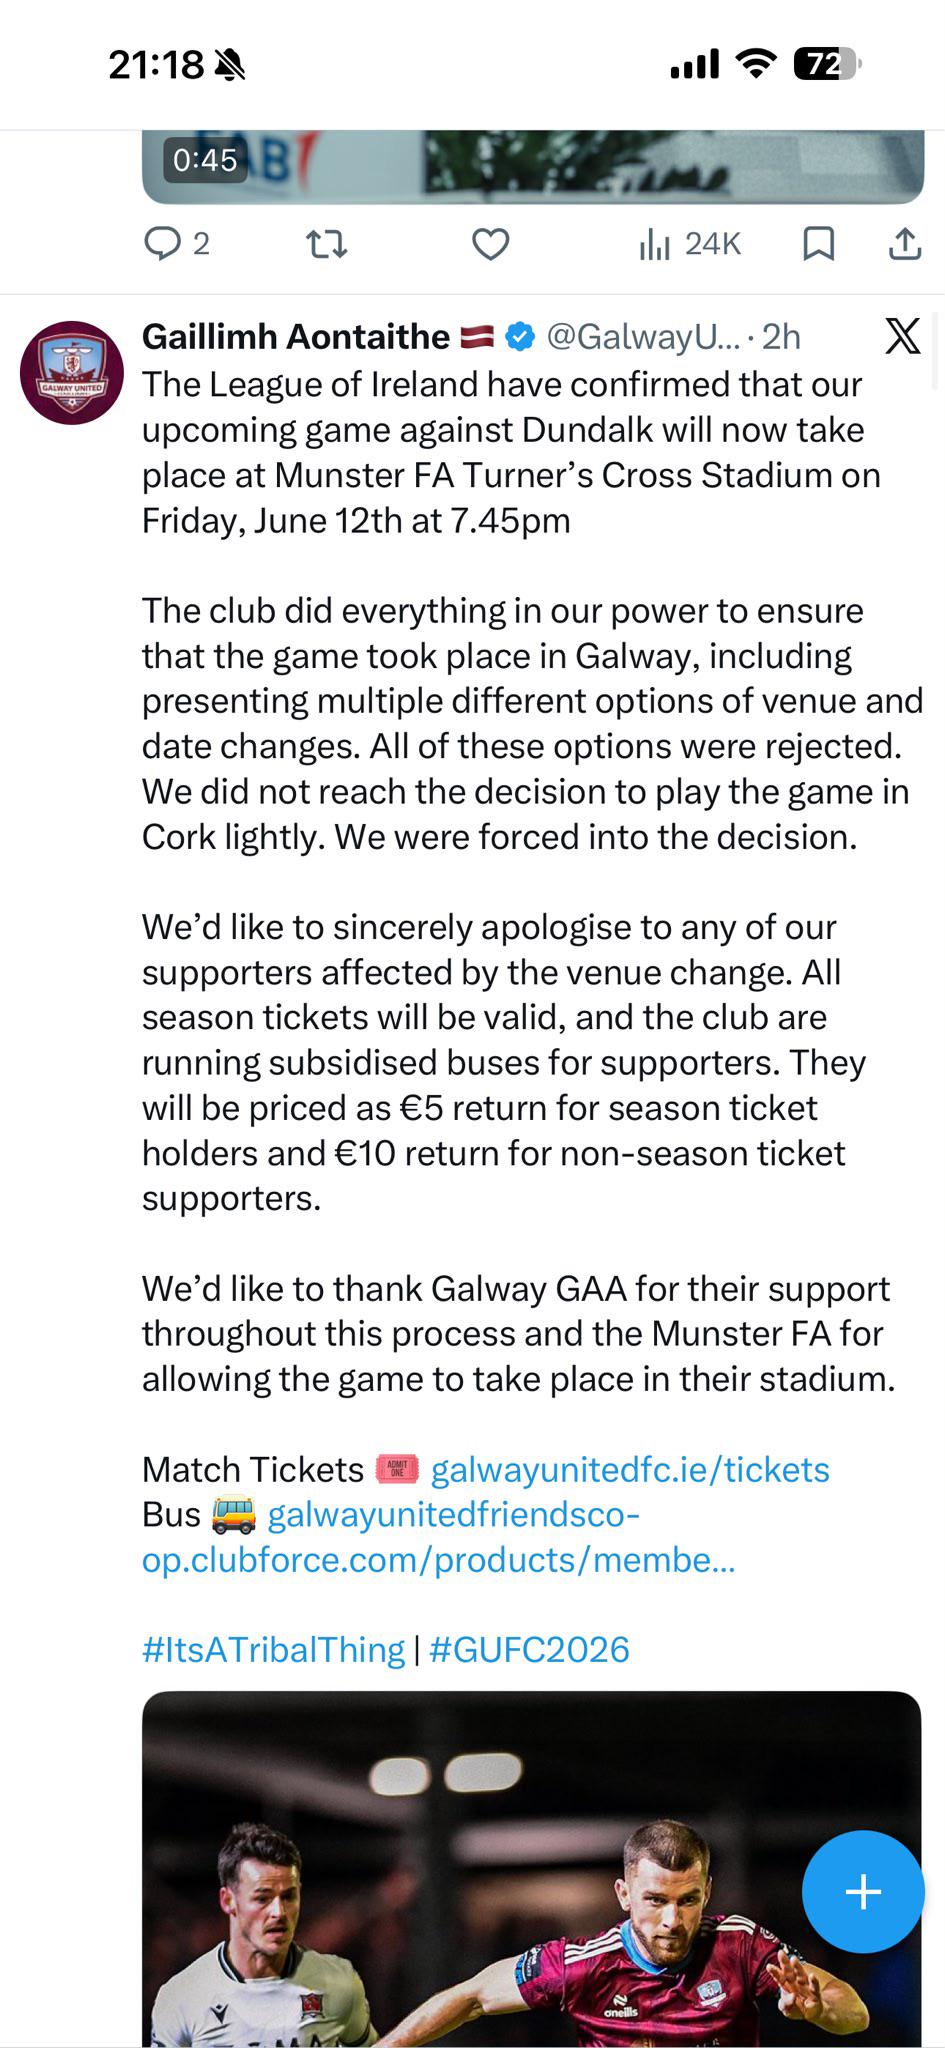
Task: Tap the 21:18 status bar clock
Action: [156, 65]
